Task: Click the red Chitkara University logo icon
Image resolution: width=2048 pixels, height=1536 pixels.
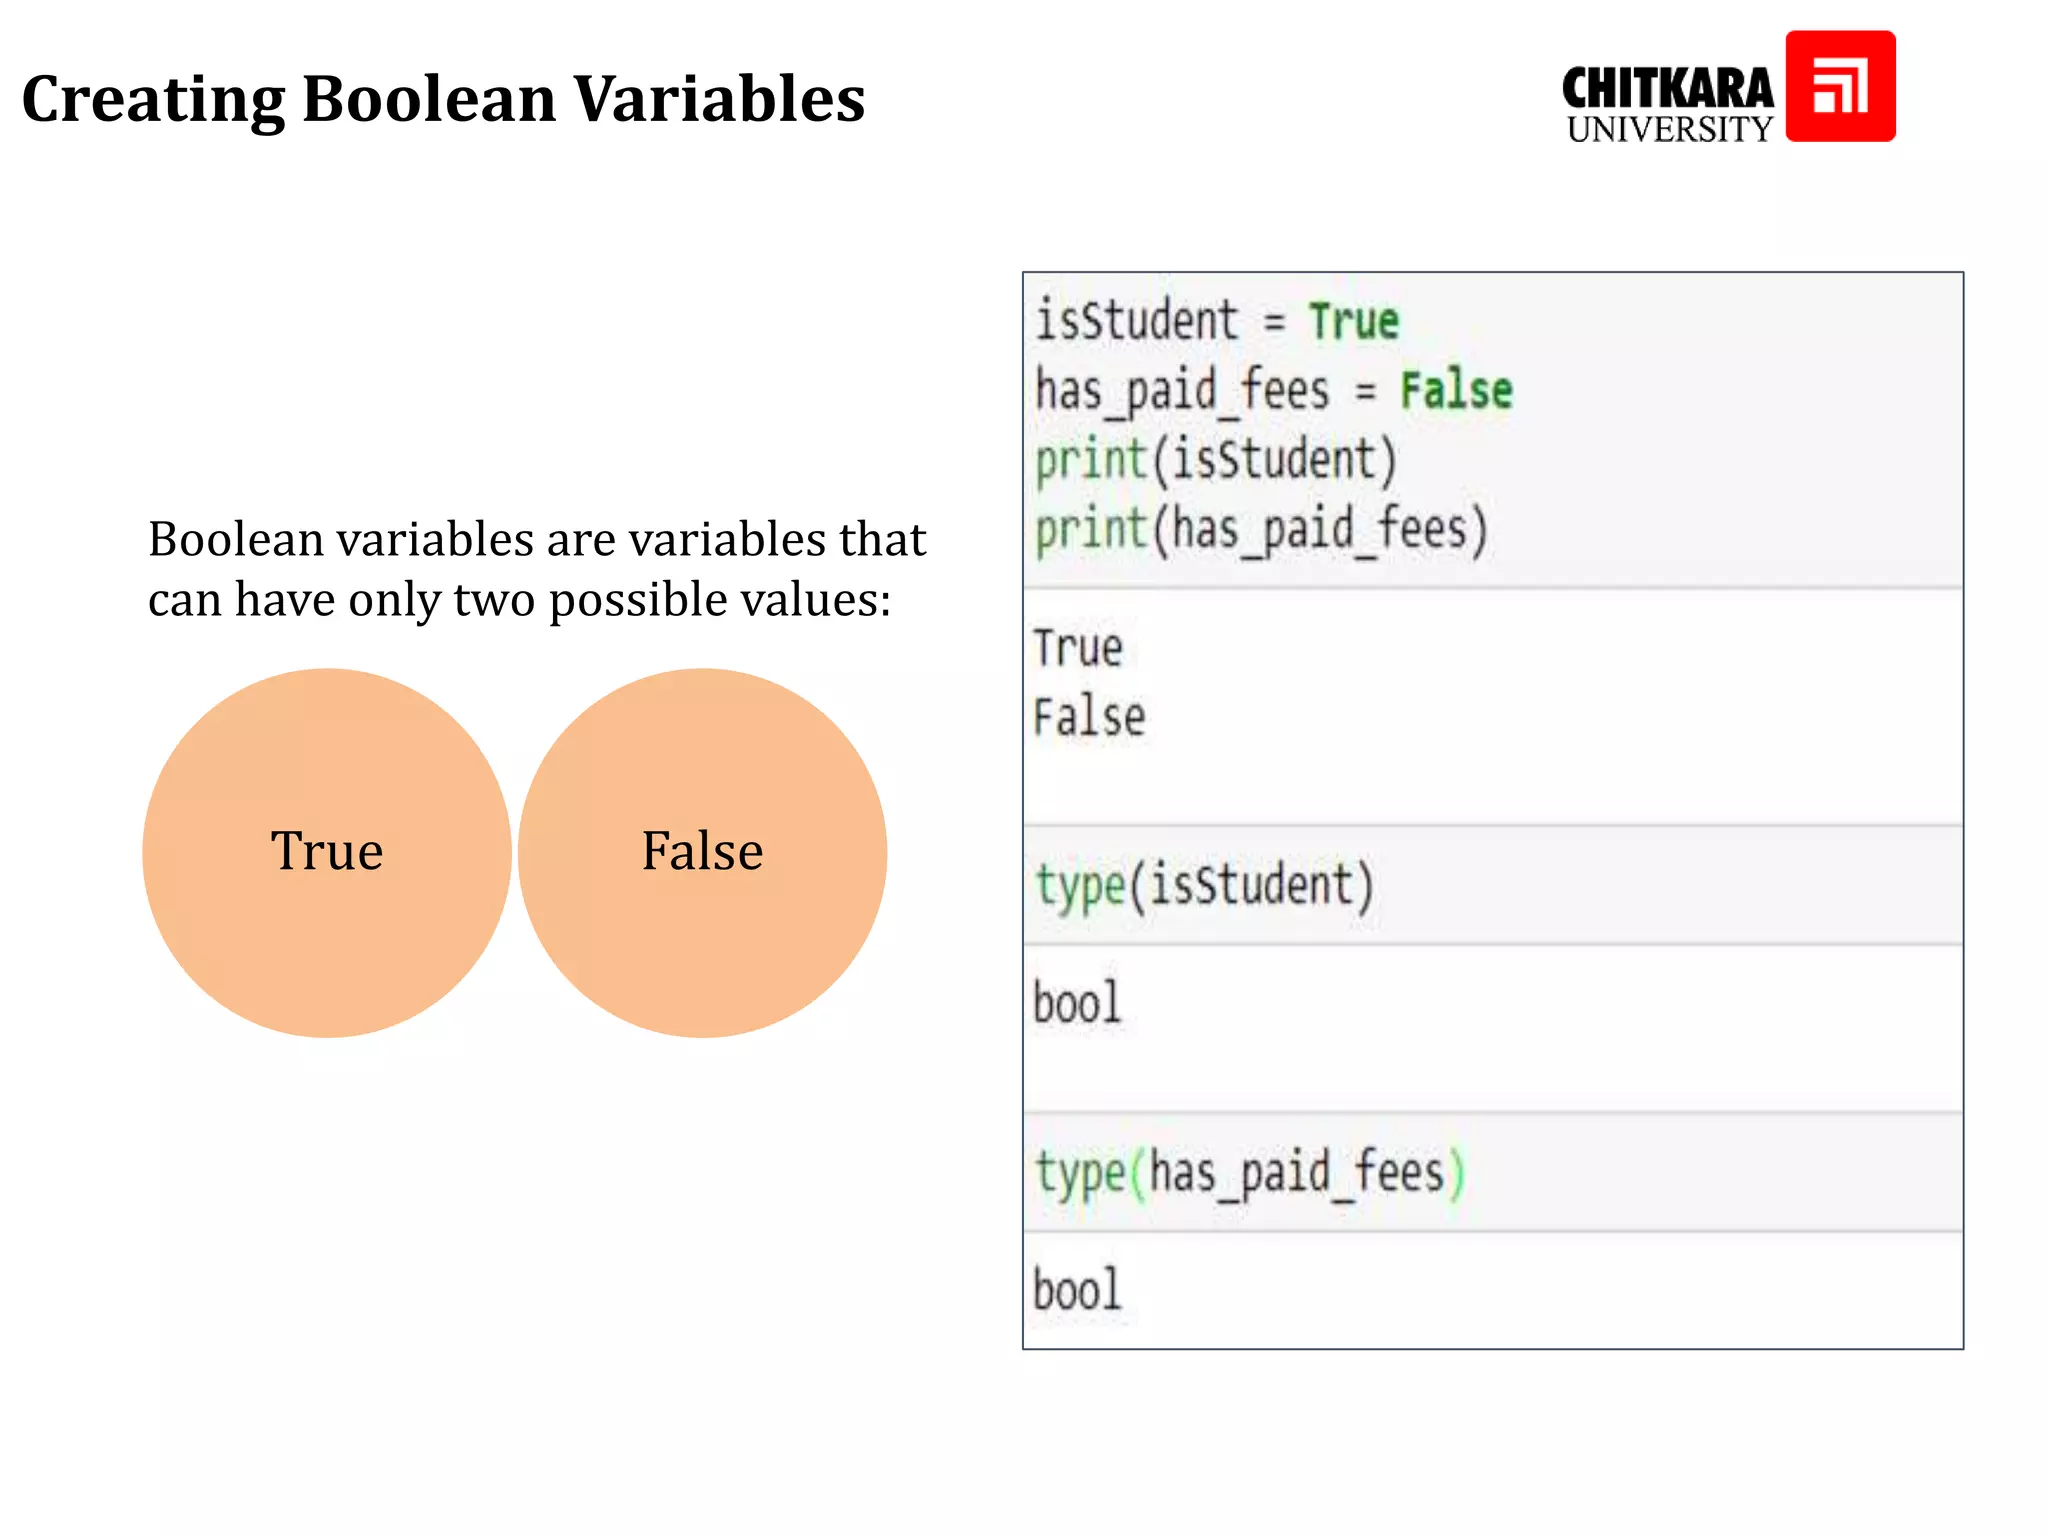Action: [x=1840, y=86]
